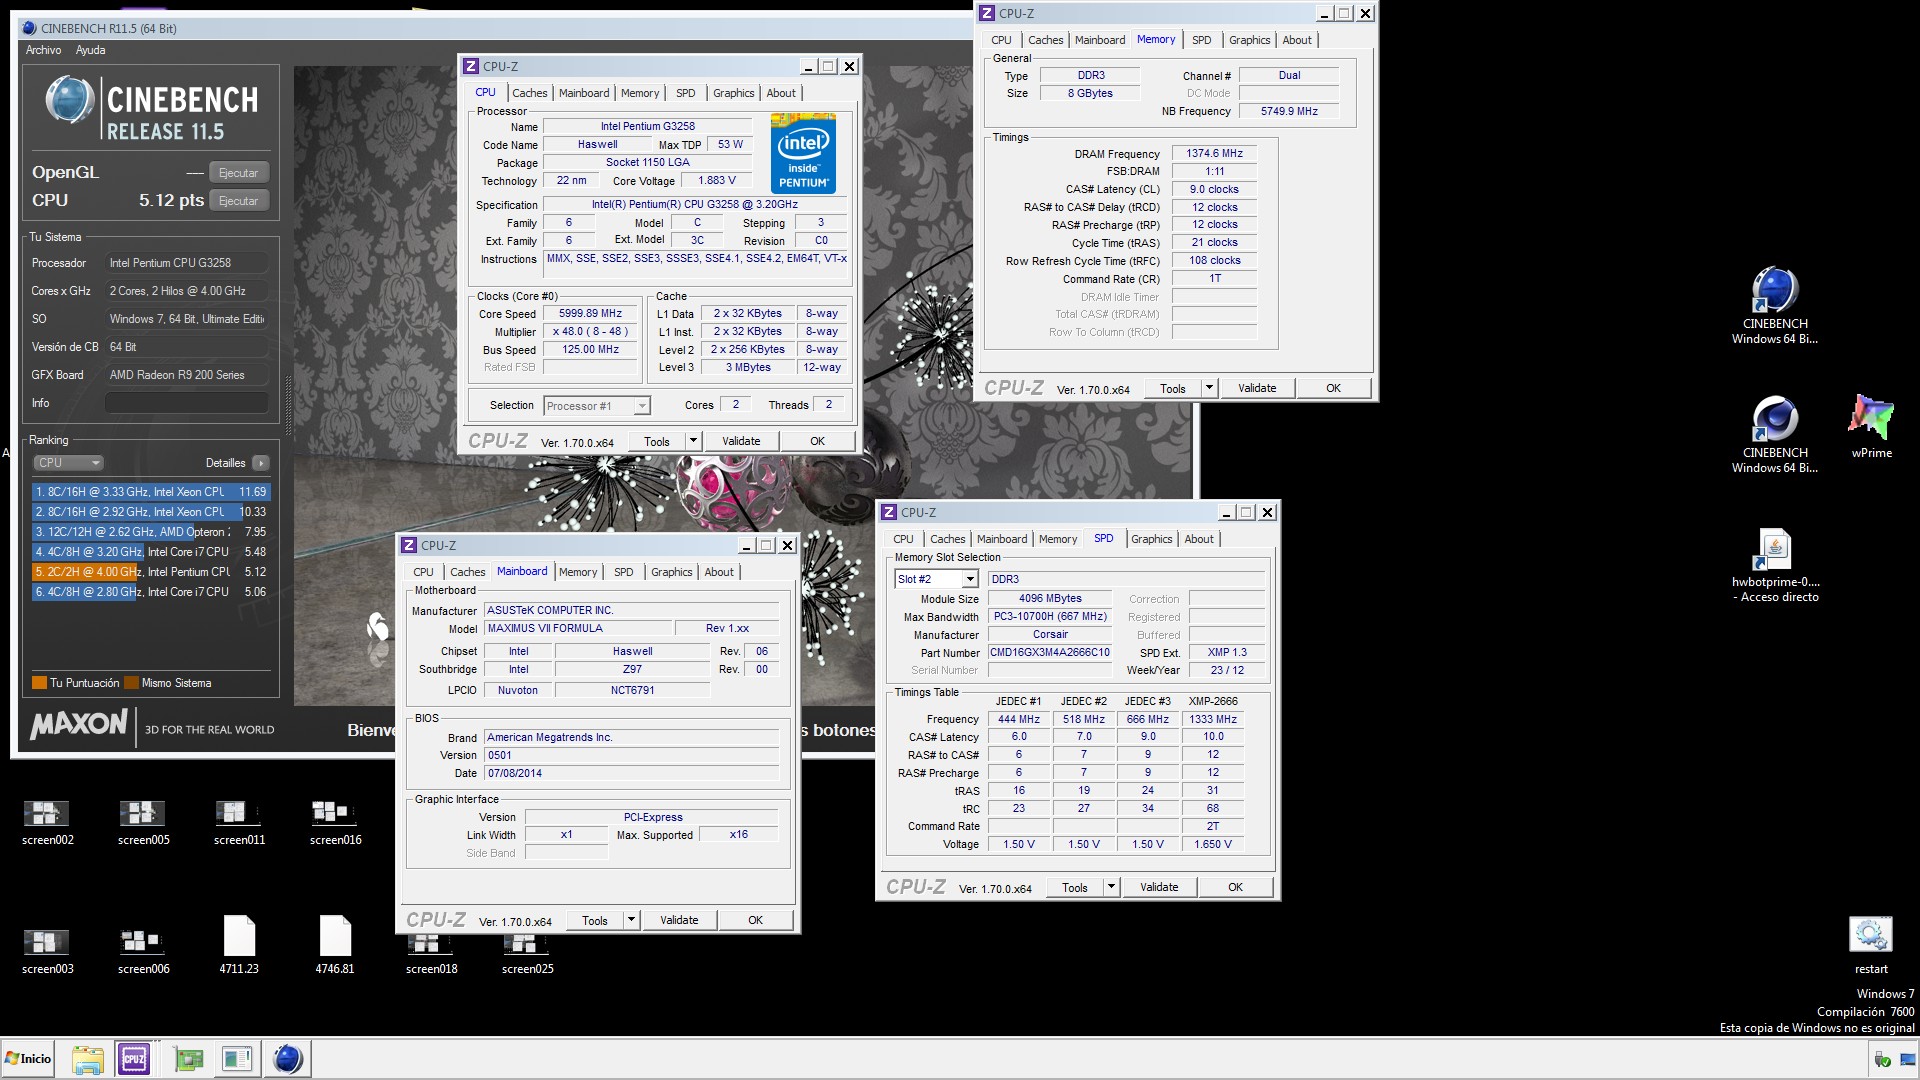
Task: Expand Tools dropdown arrow in Memory tab window
Action: coord(1208,388)
